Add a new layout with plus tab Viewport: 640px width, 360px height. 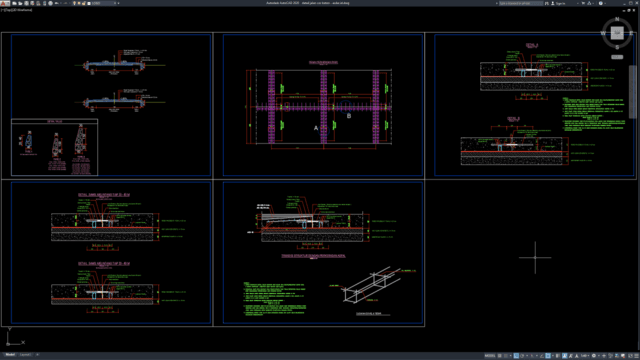click(37, 355)
